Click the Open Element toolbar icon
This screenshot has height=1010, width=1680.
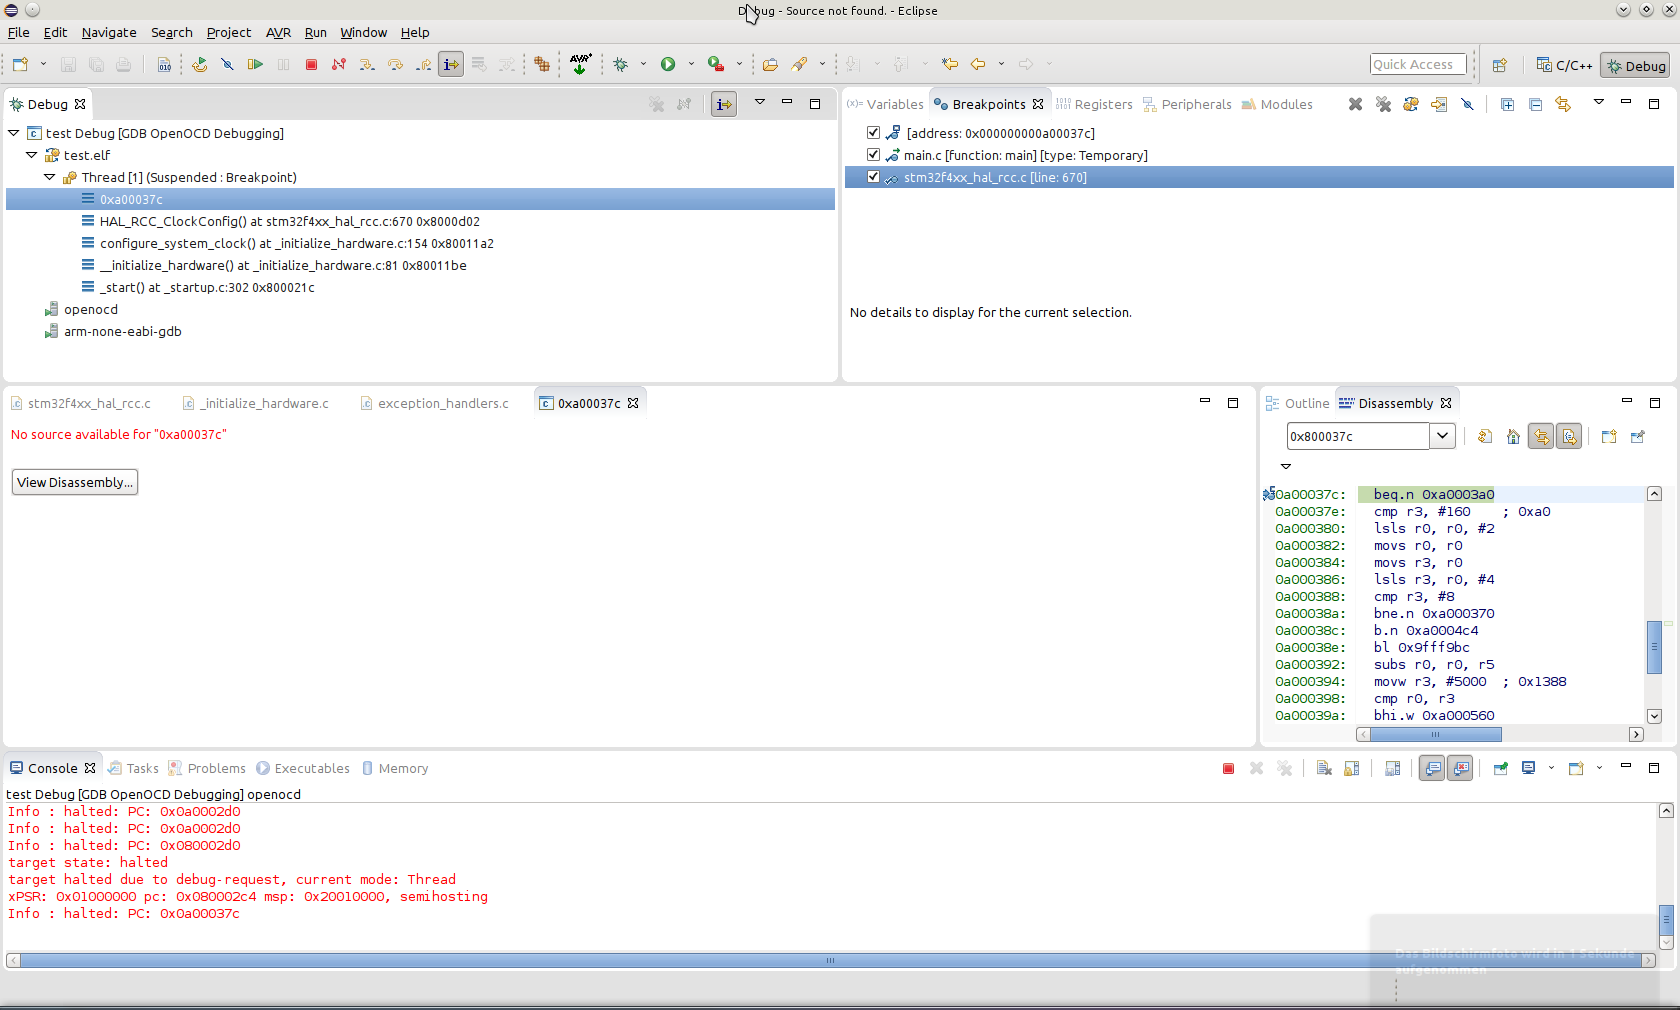tap(770, 64)
